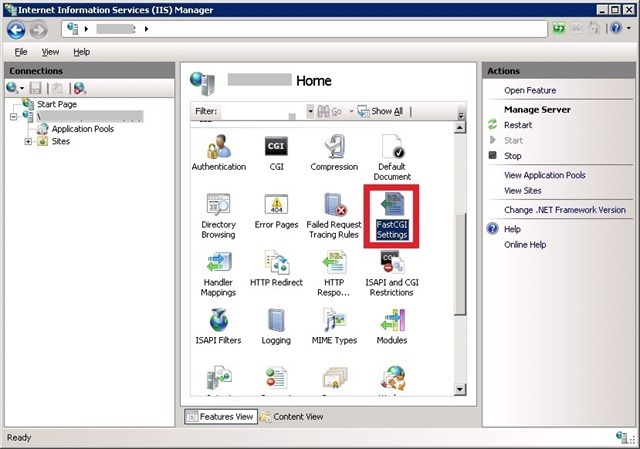This screenshot has width=640, height=449.
Task: Open ISAPI and CGI Restrictions
Action: [392, 273]
